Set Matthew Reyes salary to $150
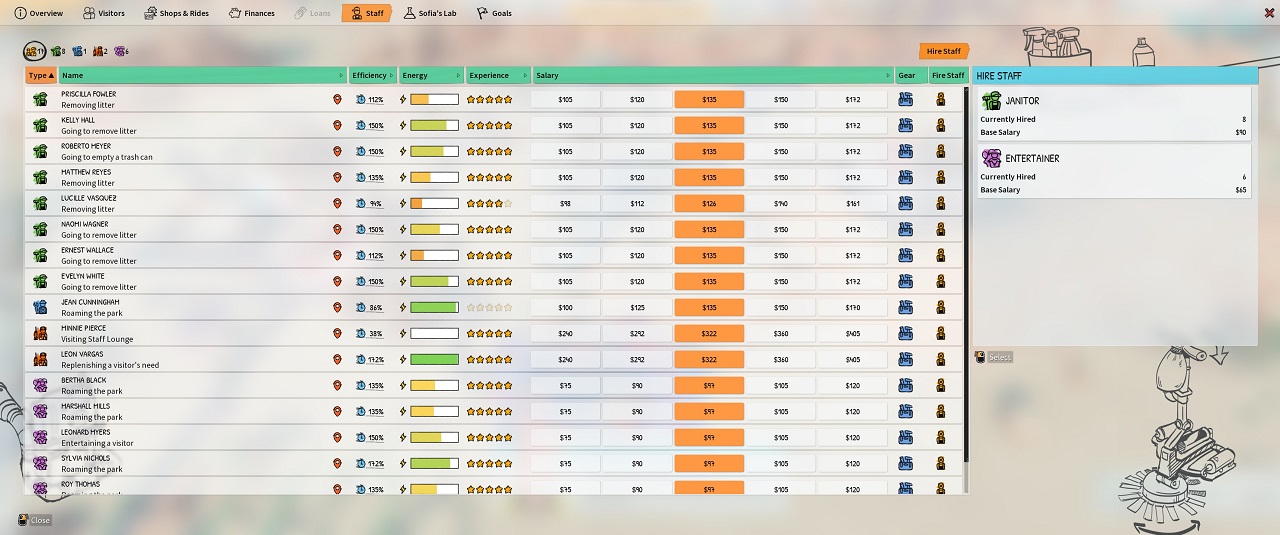The image size is (1280, 535). point(781,177)
